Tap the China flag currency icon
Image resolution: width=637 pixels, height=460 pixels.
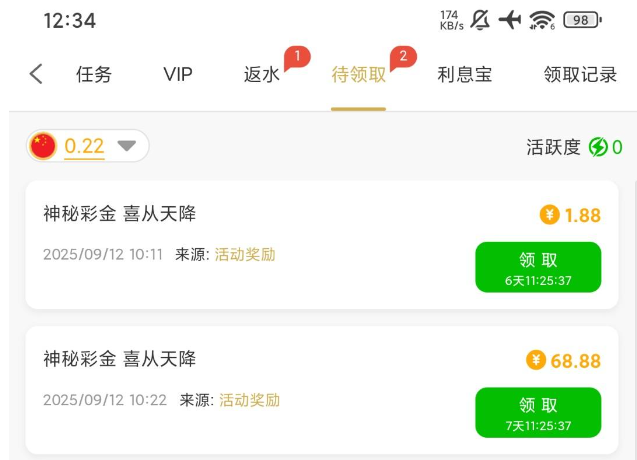43,146
